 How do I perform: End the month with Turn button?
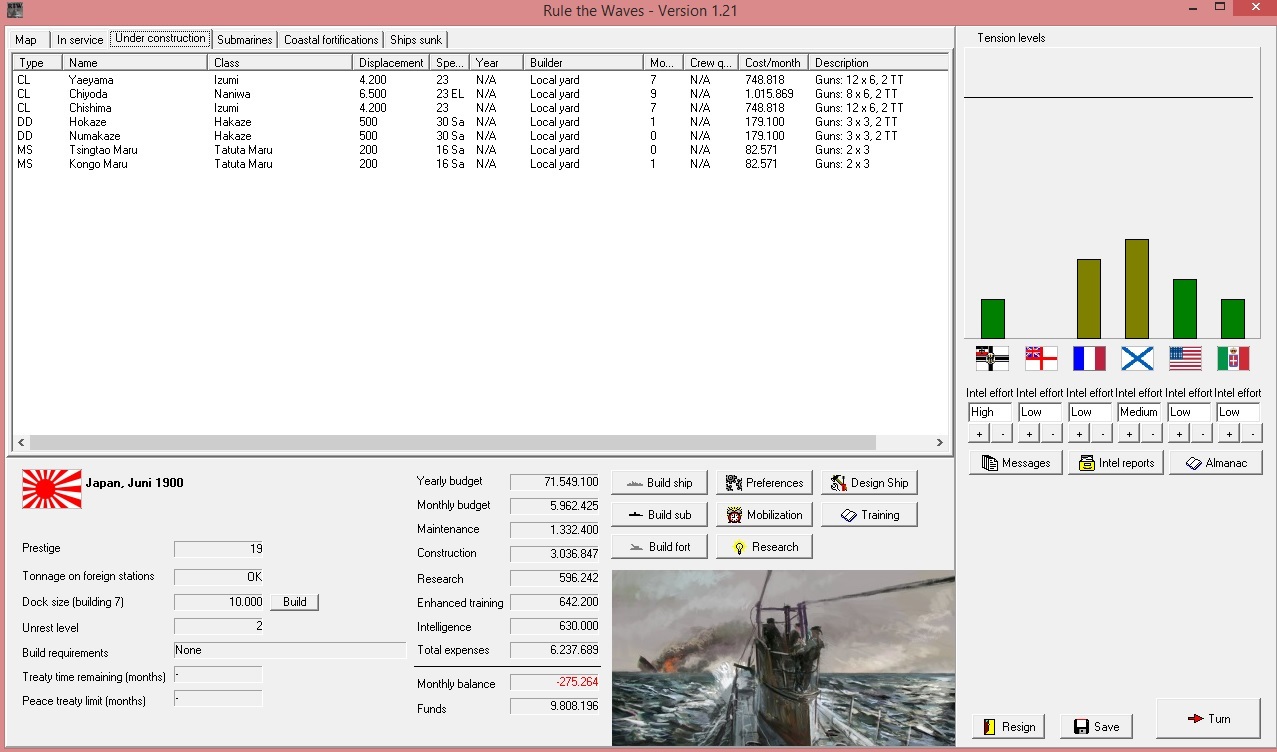pyautogui.click(x=1208, y=719)
